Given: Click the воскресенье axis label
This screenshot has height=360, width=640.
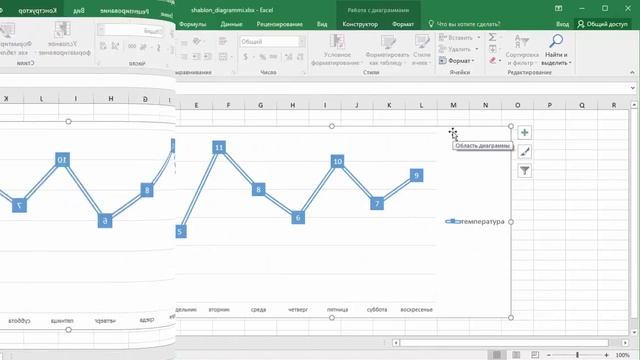Looking at the screenshot, I should [x=416, y=310].
